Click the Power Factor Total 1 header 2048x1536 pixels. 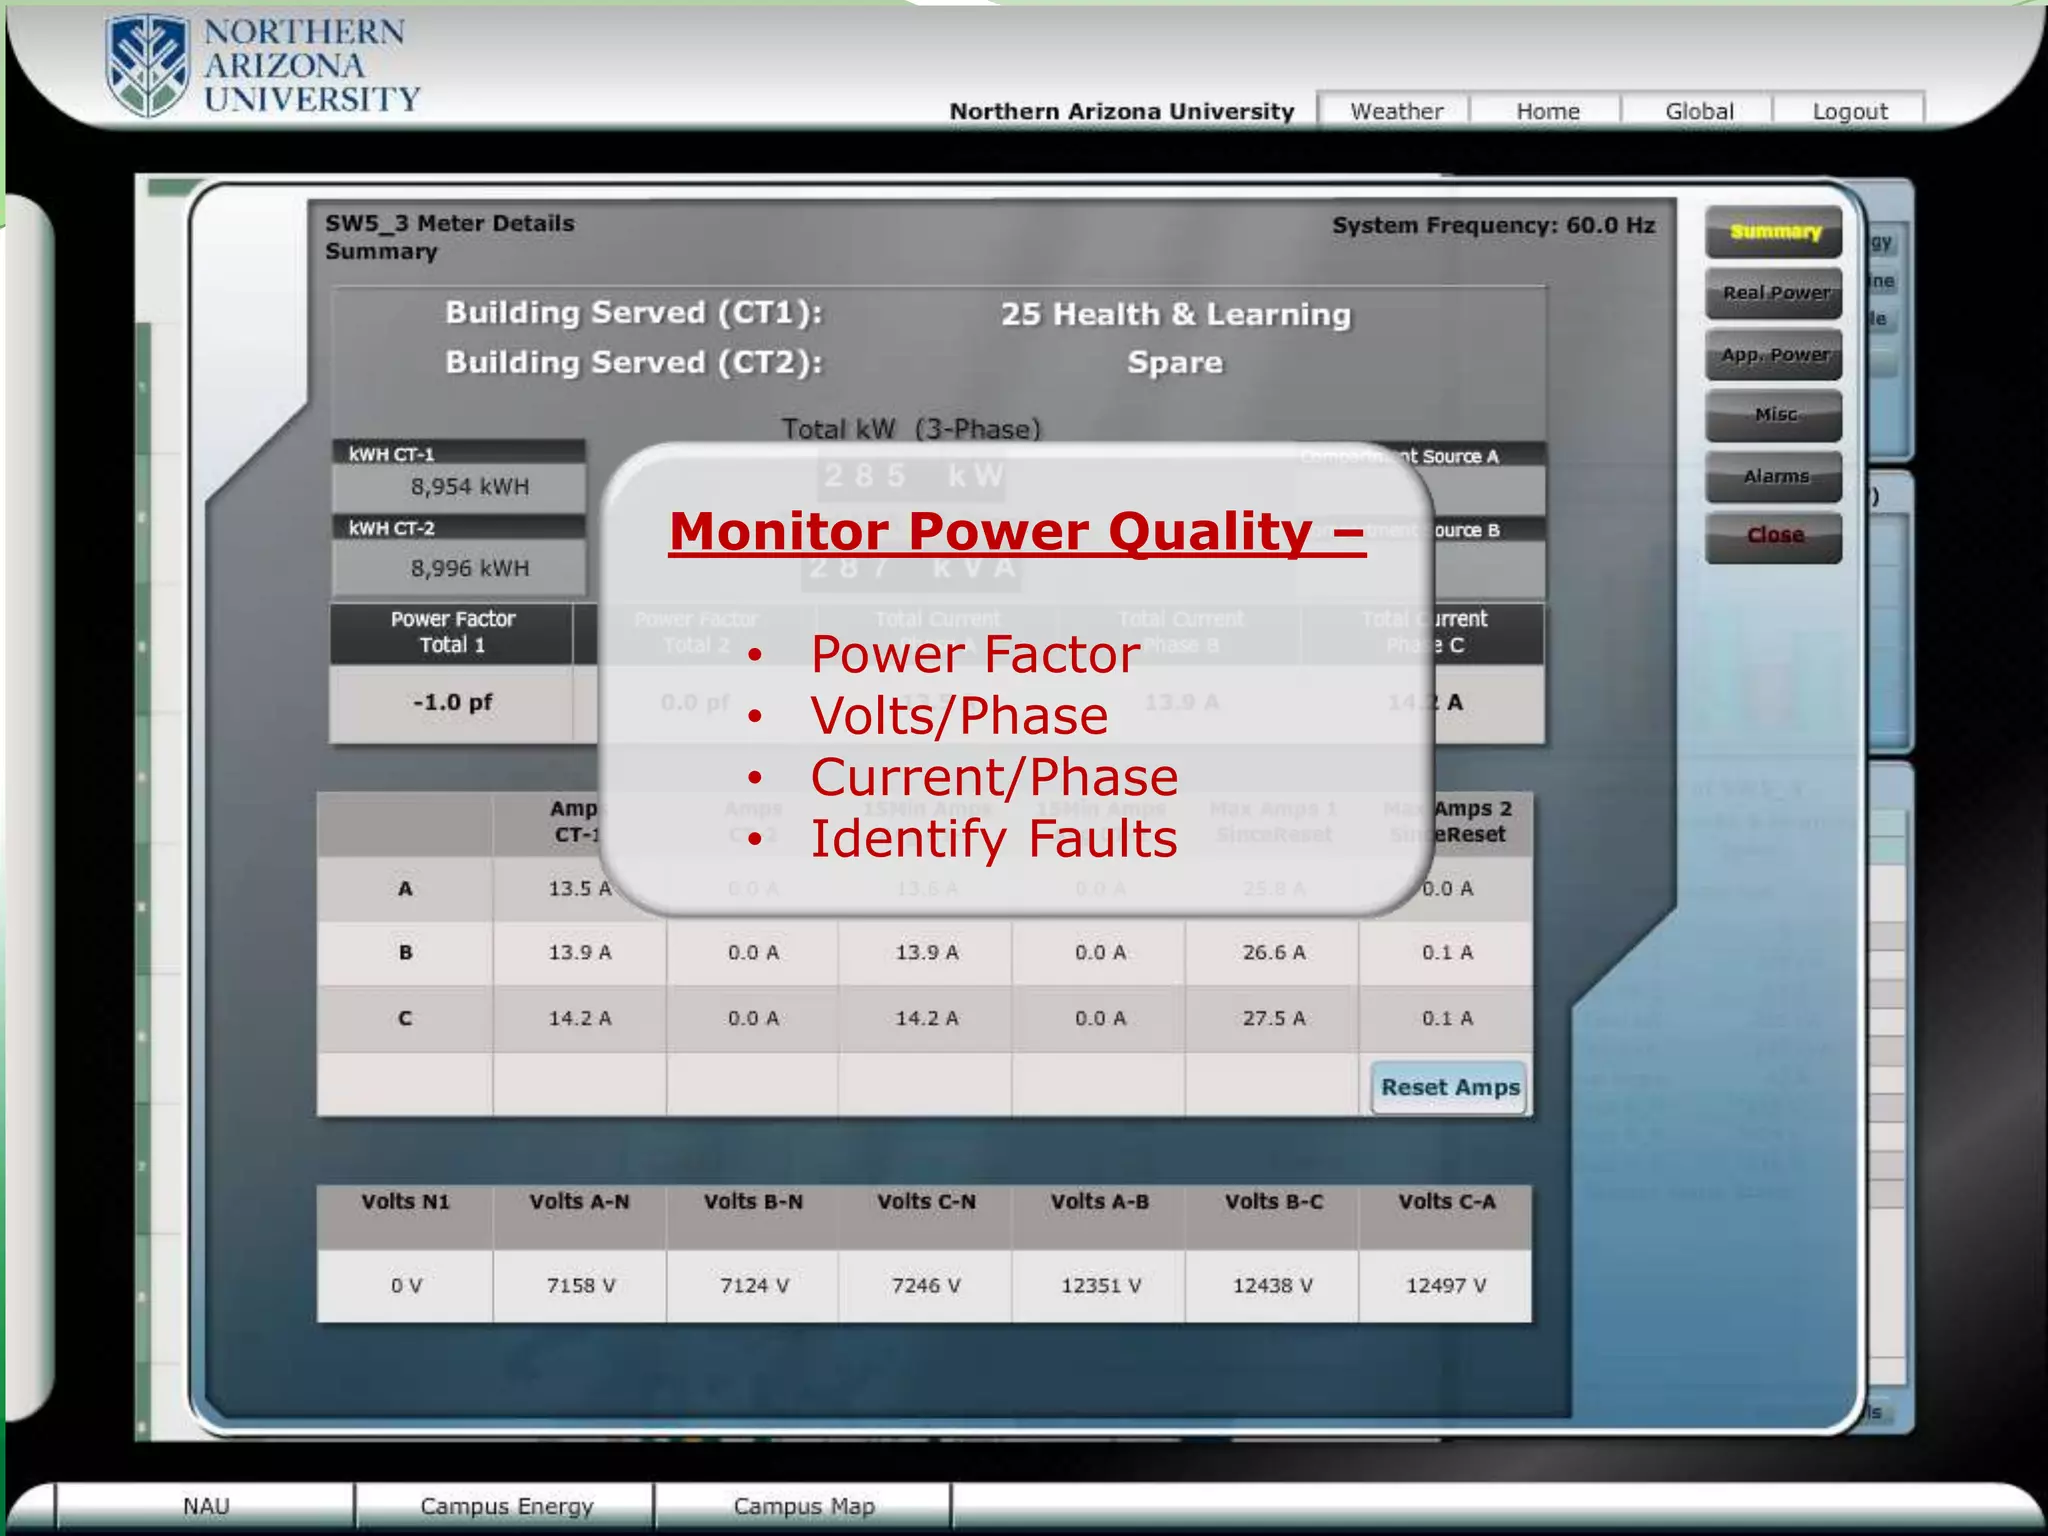coord(452,632)
